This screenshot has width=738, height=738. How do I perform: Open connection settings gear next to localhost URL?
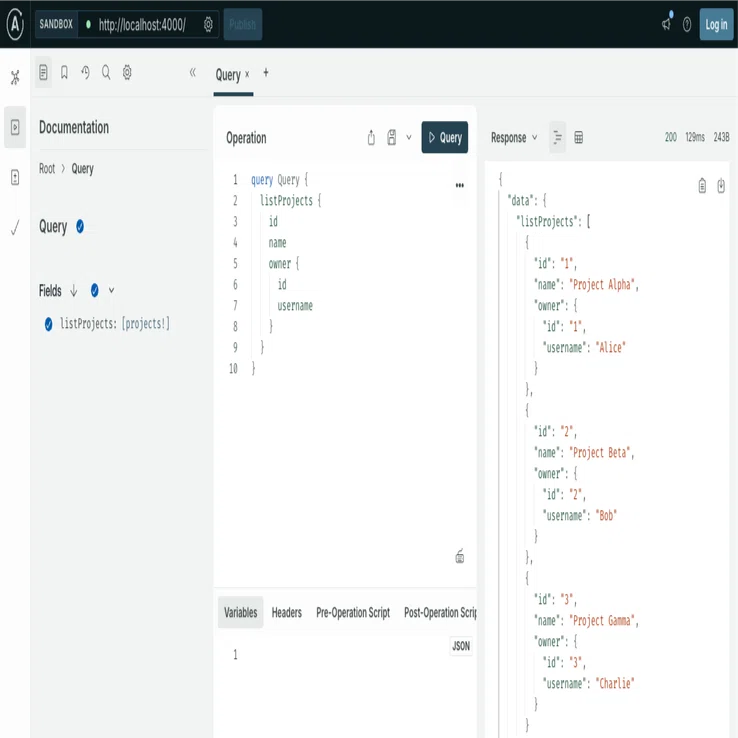208,24
